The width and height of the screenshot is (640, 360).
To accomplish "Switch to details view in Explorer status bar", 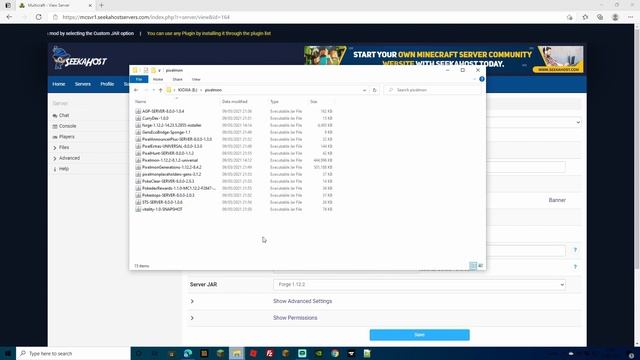I will 473,266.
